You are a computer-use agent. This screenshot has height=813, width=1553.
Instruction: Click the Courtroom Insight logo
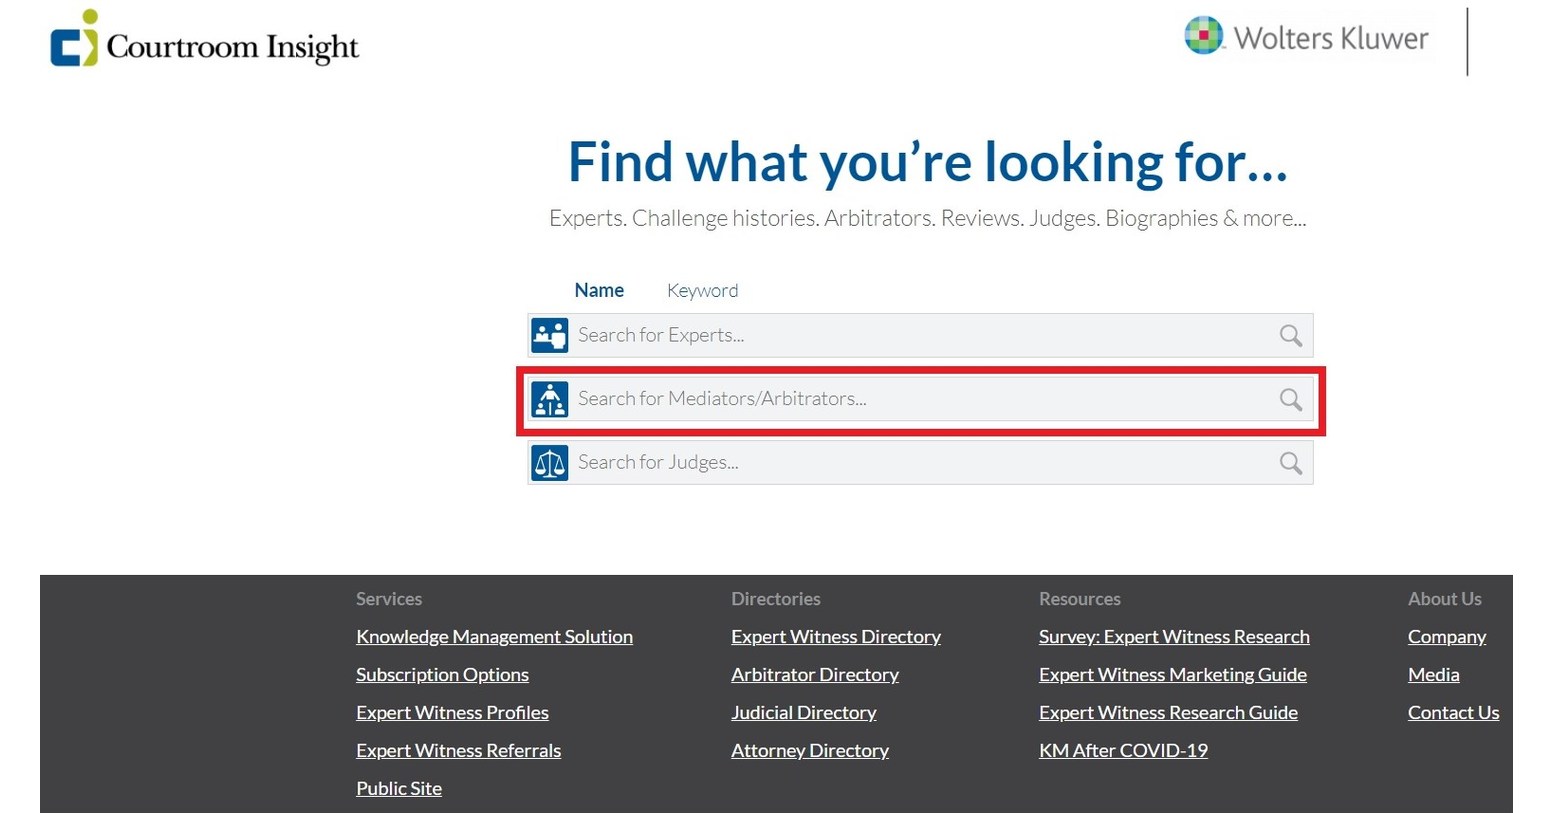pos(205,42)
